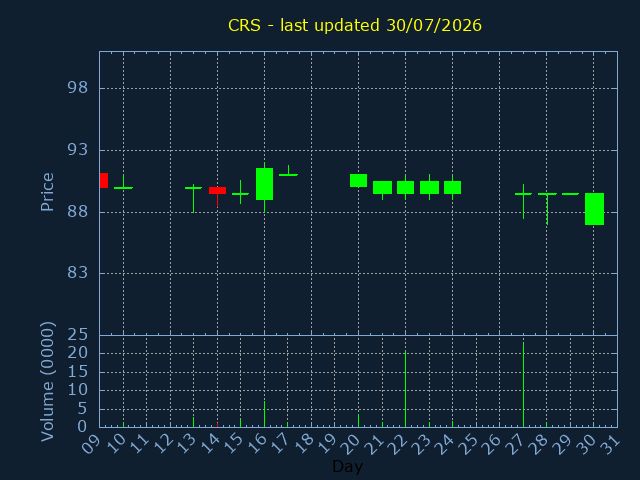
Task: Click volume axis value 15
Action: (x=77, y=371)
